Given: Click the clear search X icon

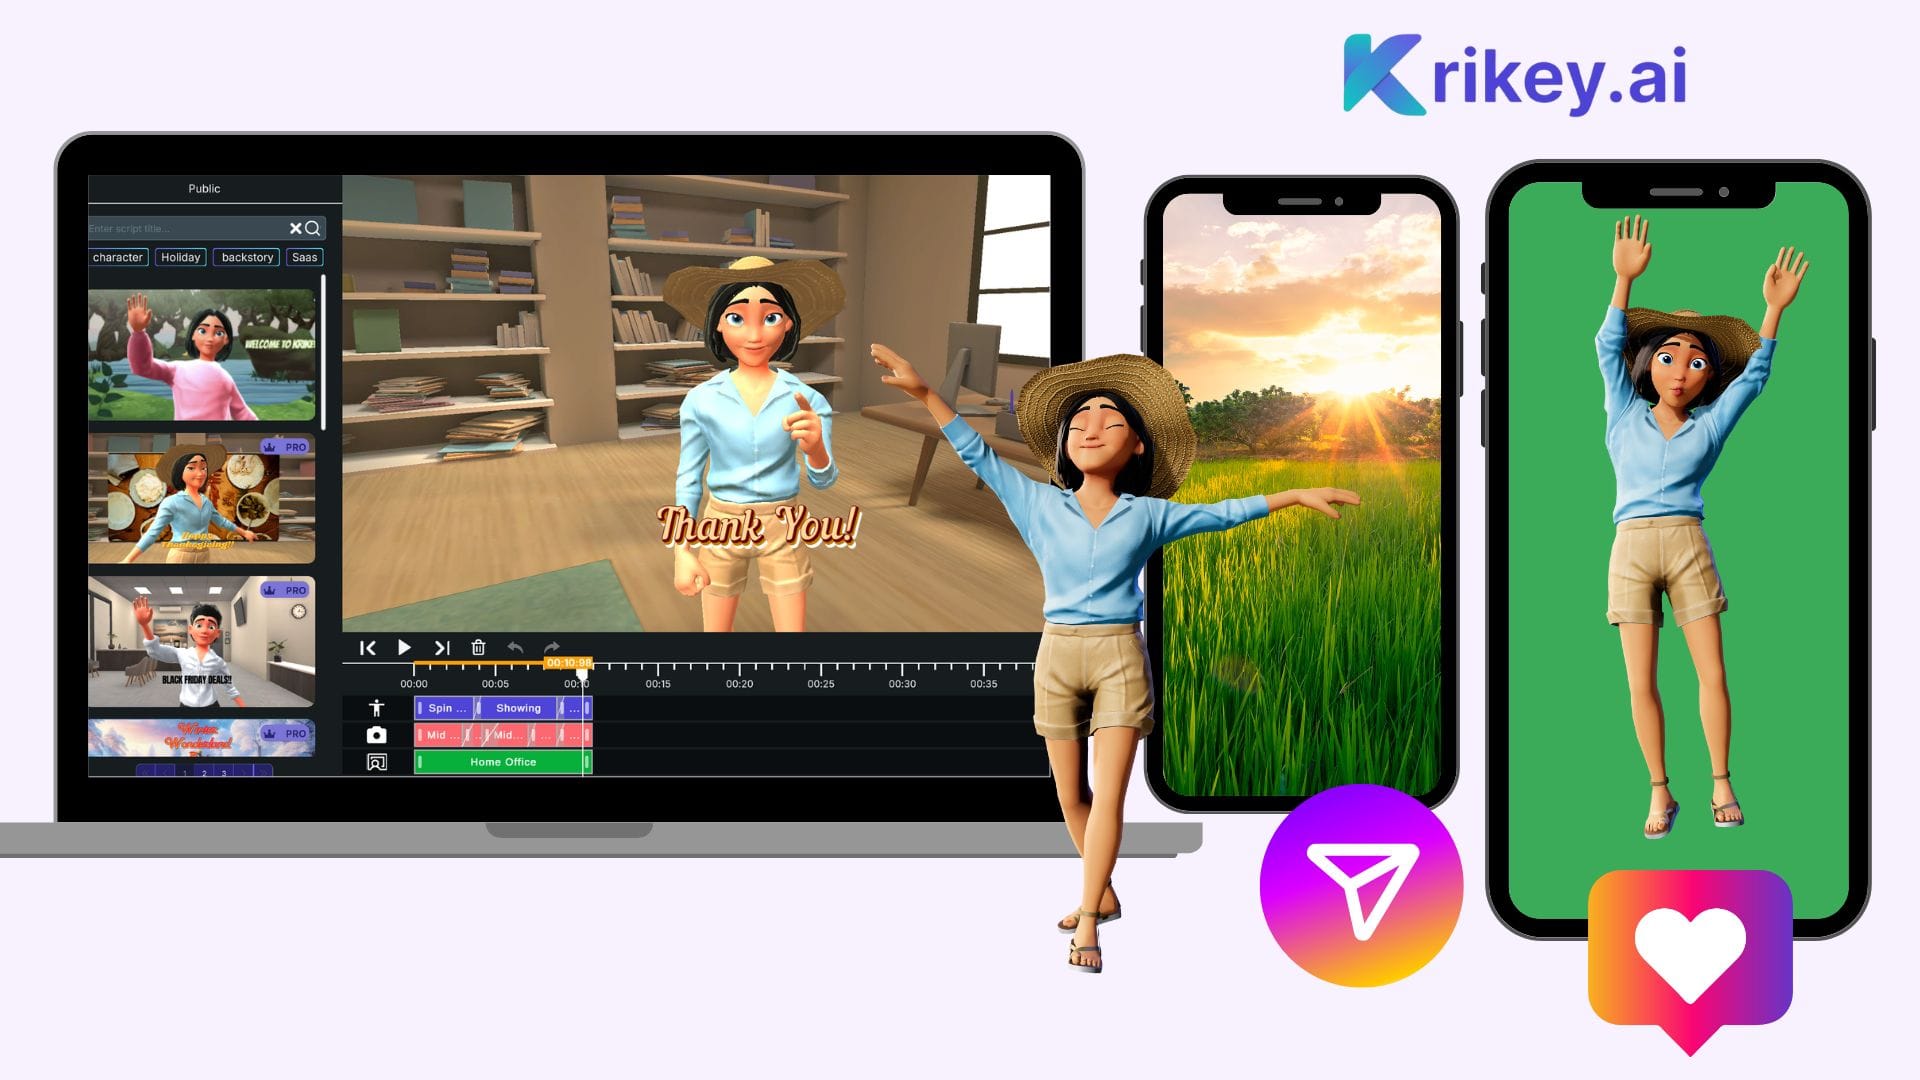Looking at the screenshot, I should pyautogui.click(x=294, y=227).
